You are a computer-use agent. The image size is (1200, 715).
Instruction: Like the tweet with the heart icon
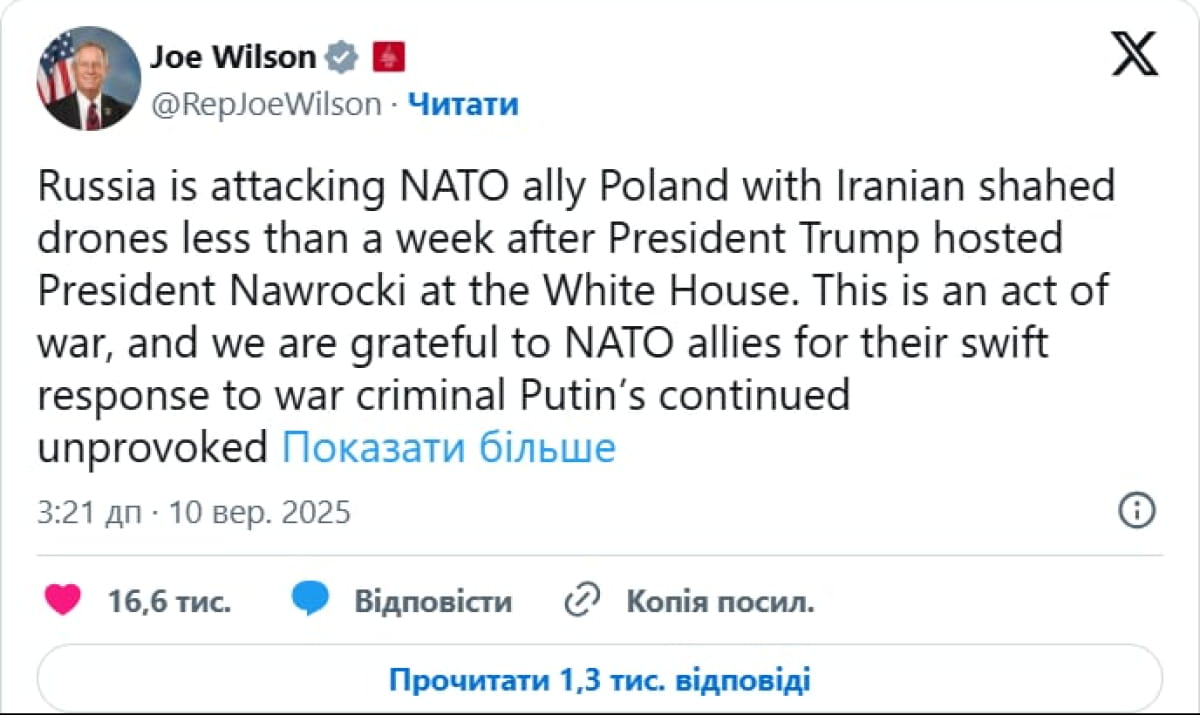pos(65,601)
